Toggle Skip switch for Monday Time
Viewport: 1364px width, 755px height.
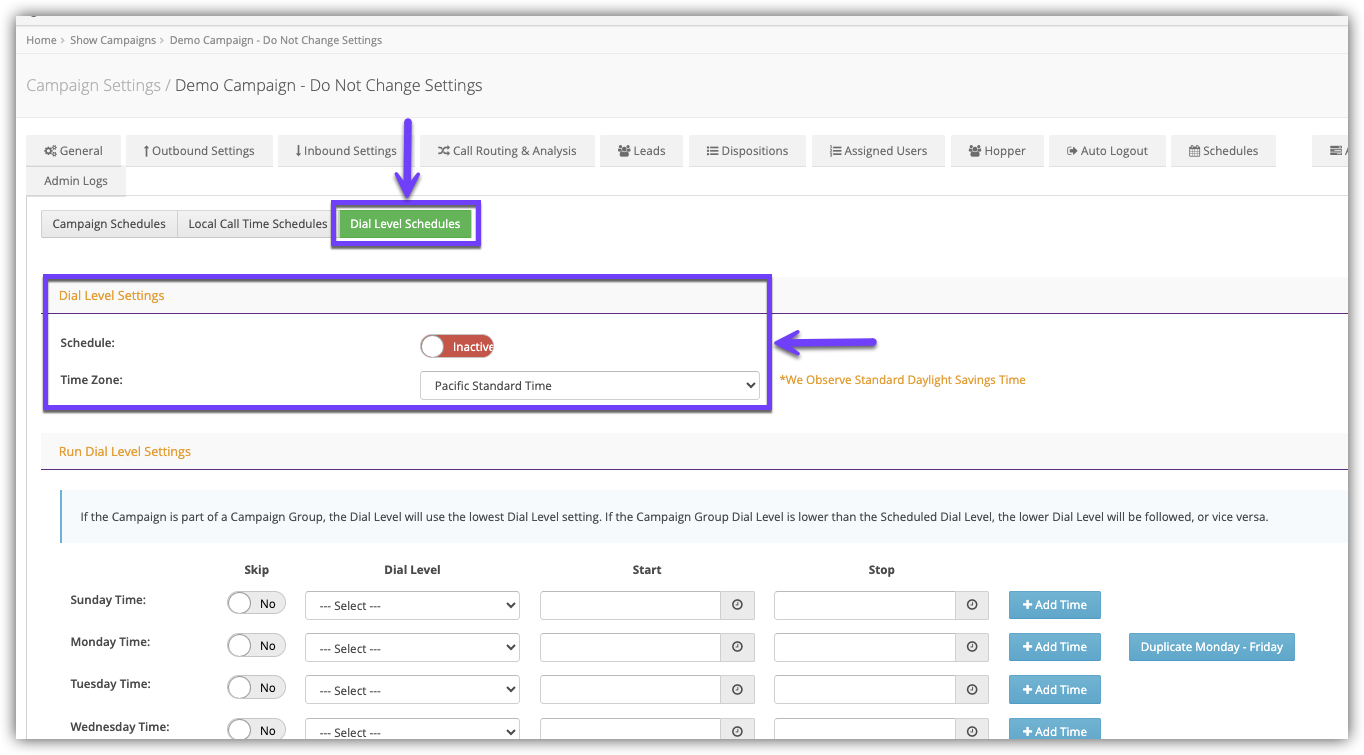pos(256,646)
